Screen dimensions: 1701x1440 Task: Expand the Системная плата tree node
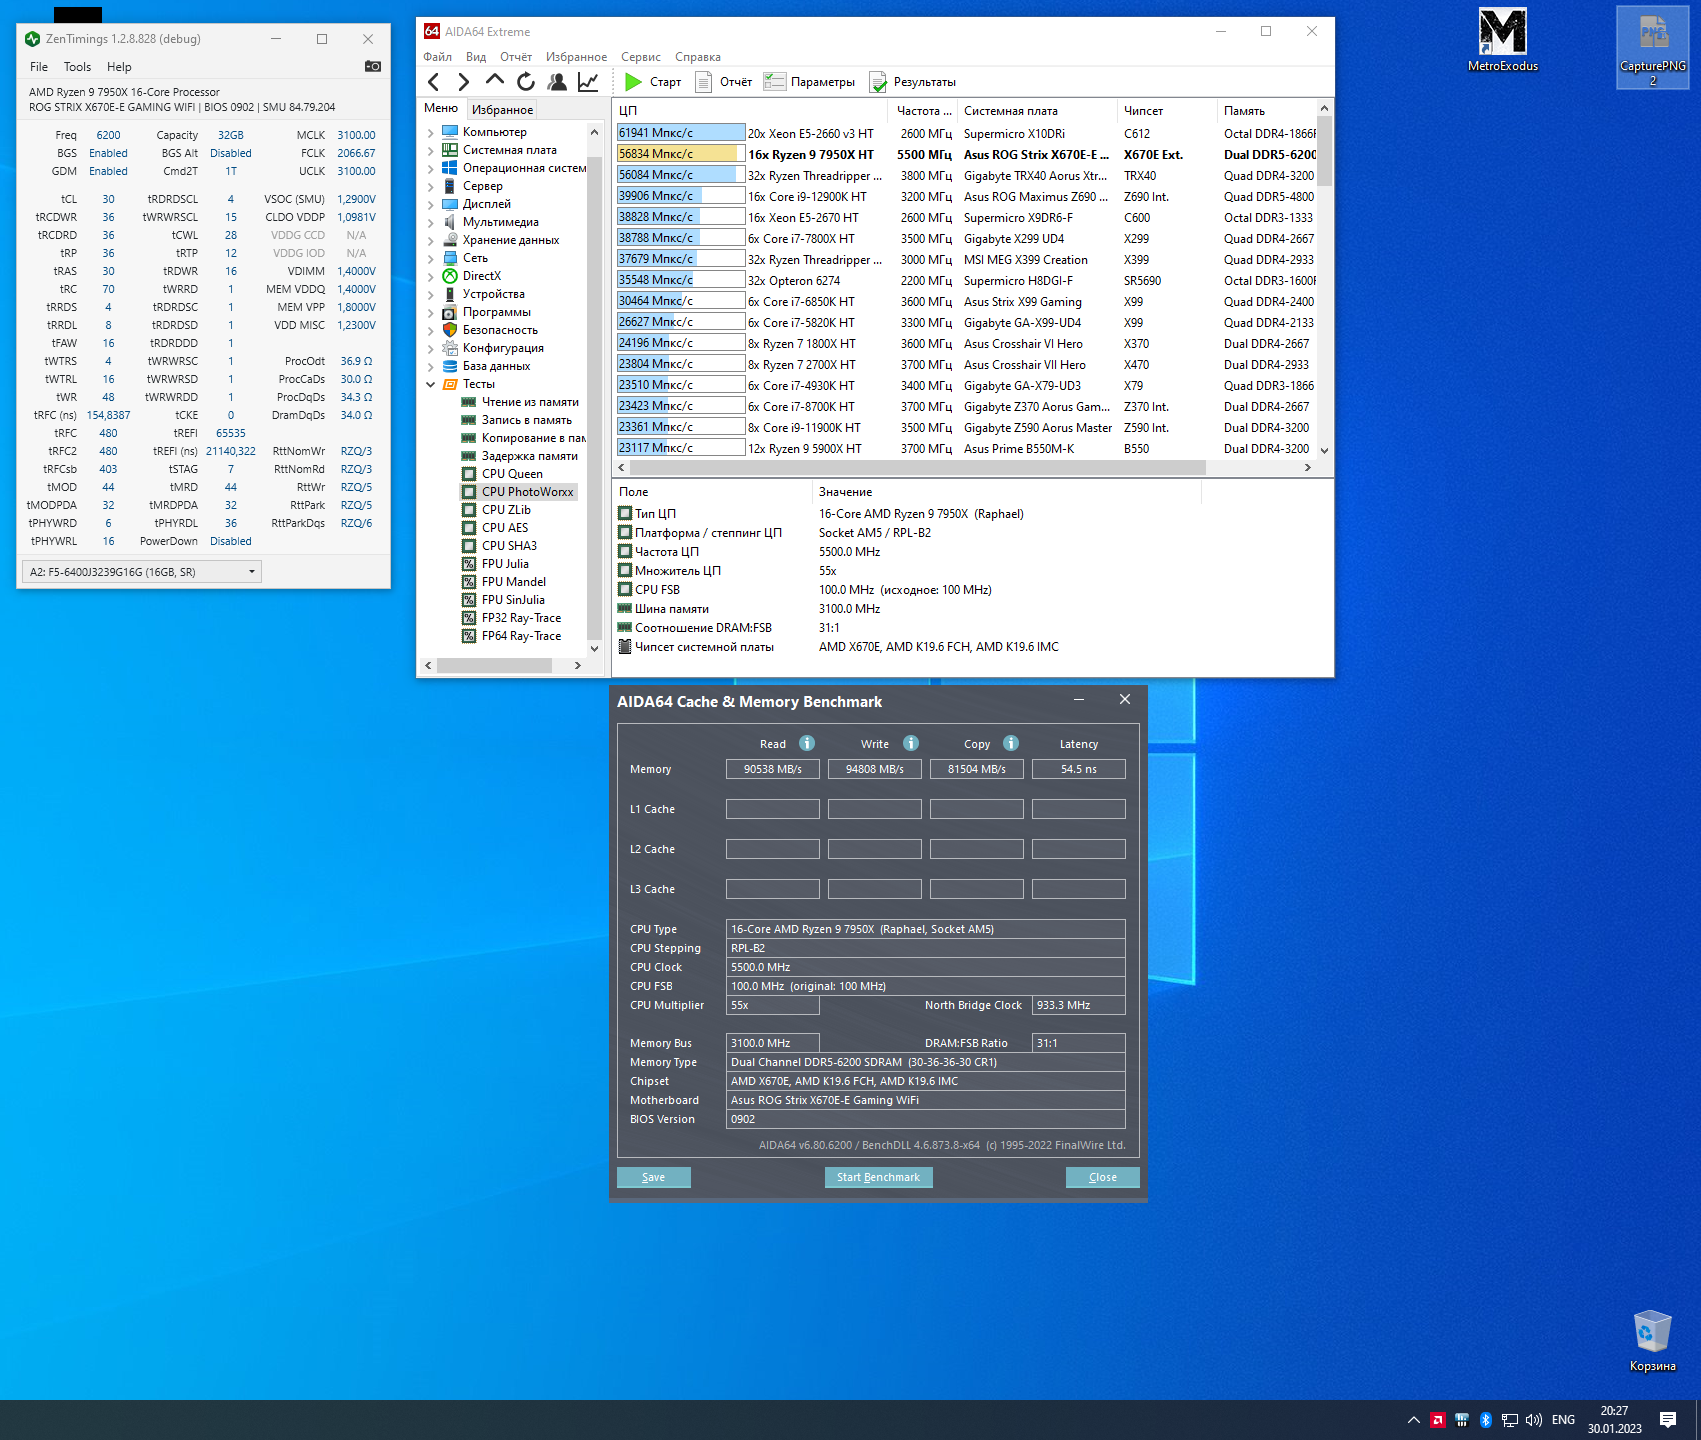coord(431,150)
